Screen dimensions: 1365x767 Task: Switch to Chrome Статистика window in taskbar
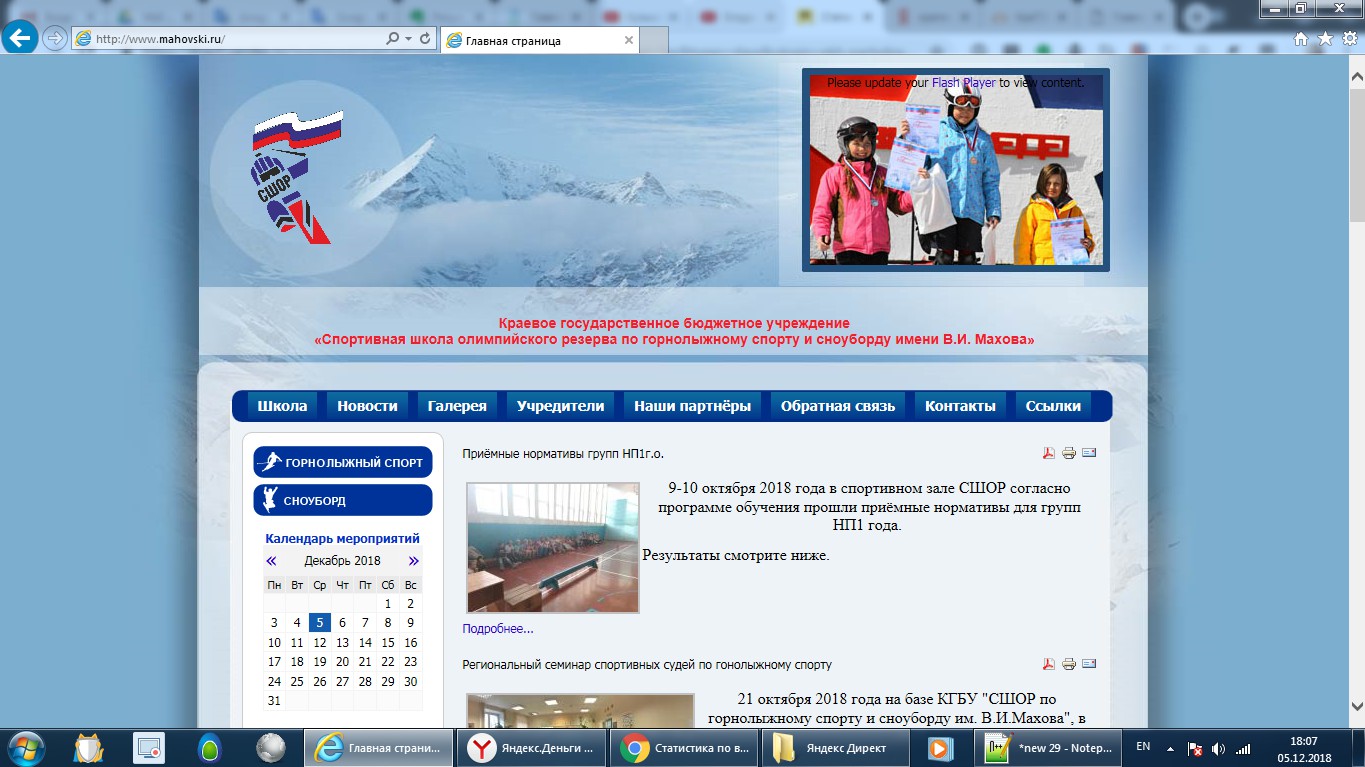pyautogui.click(x=684, y=748)
